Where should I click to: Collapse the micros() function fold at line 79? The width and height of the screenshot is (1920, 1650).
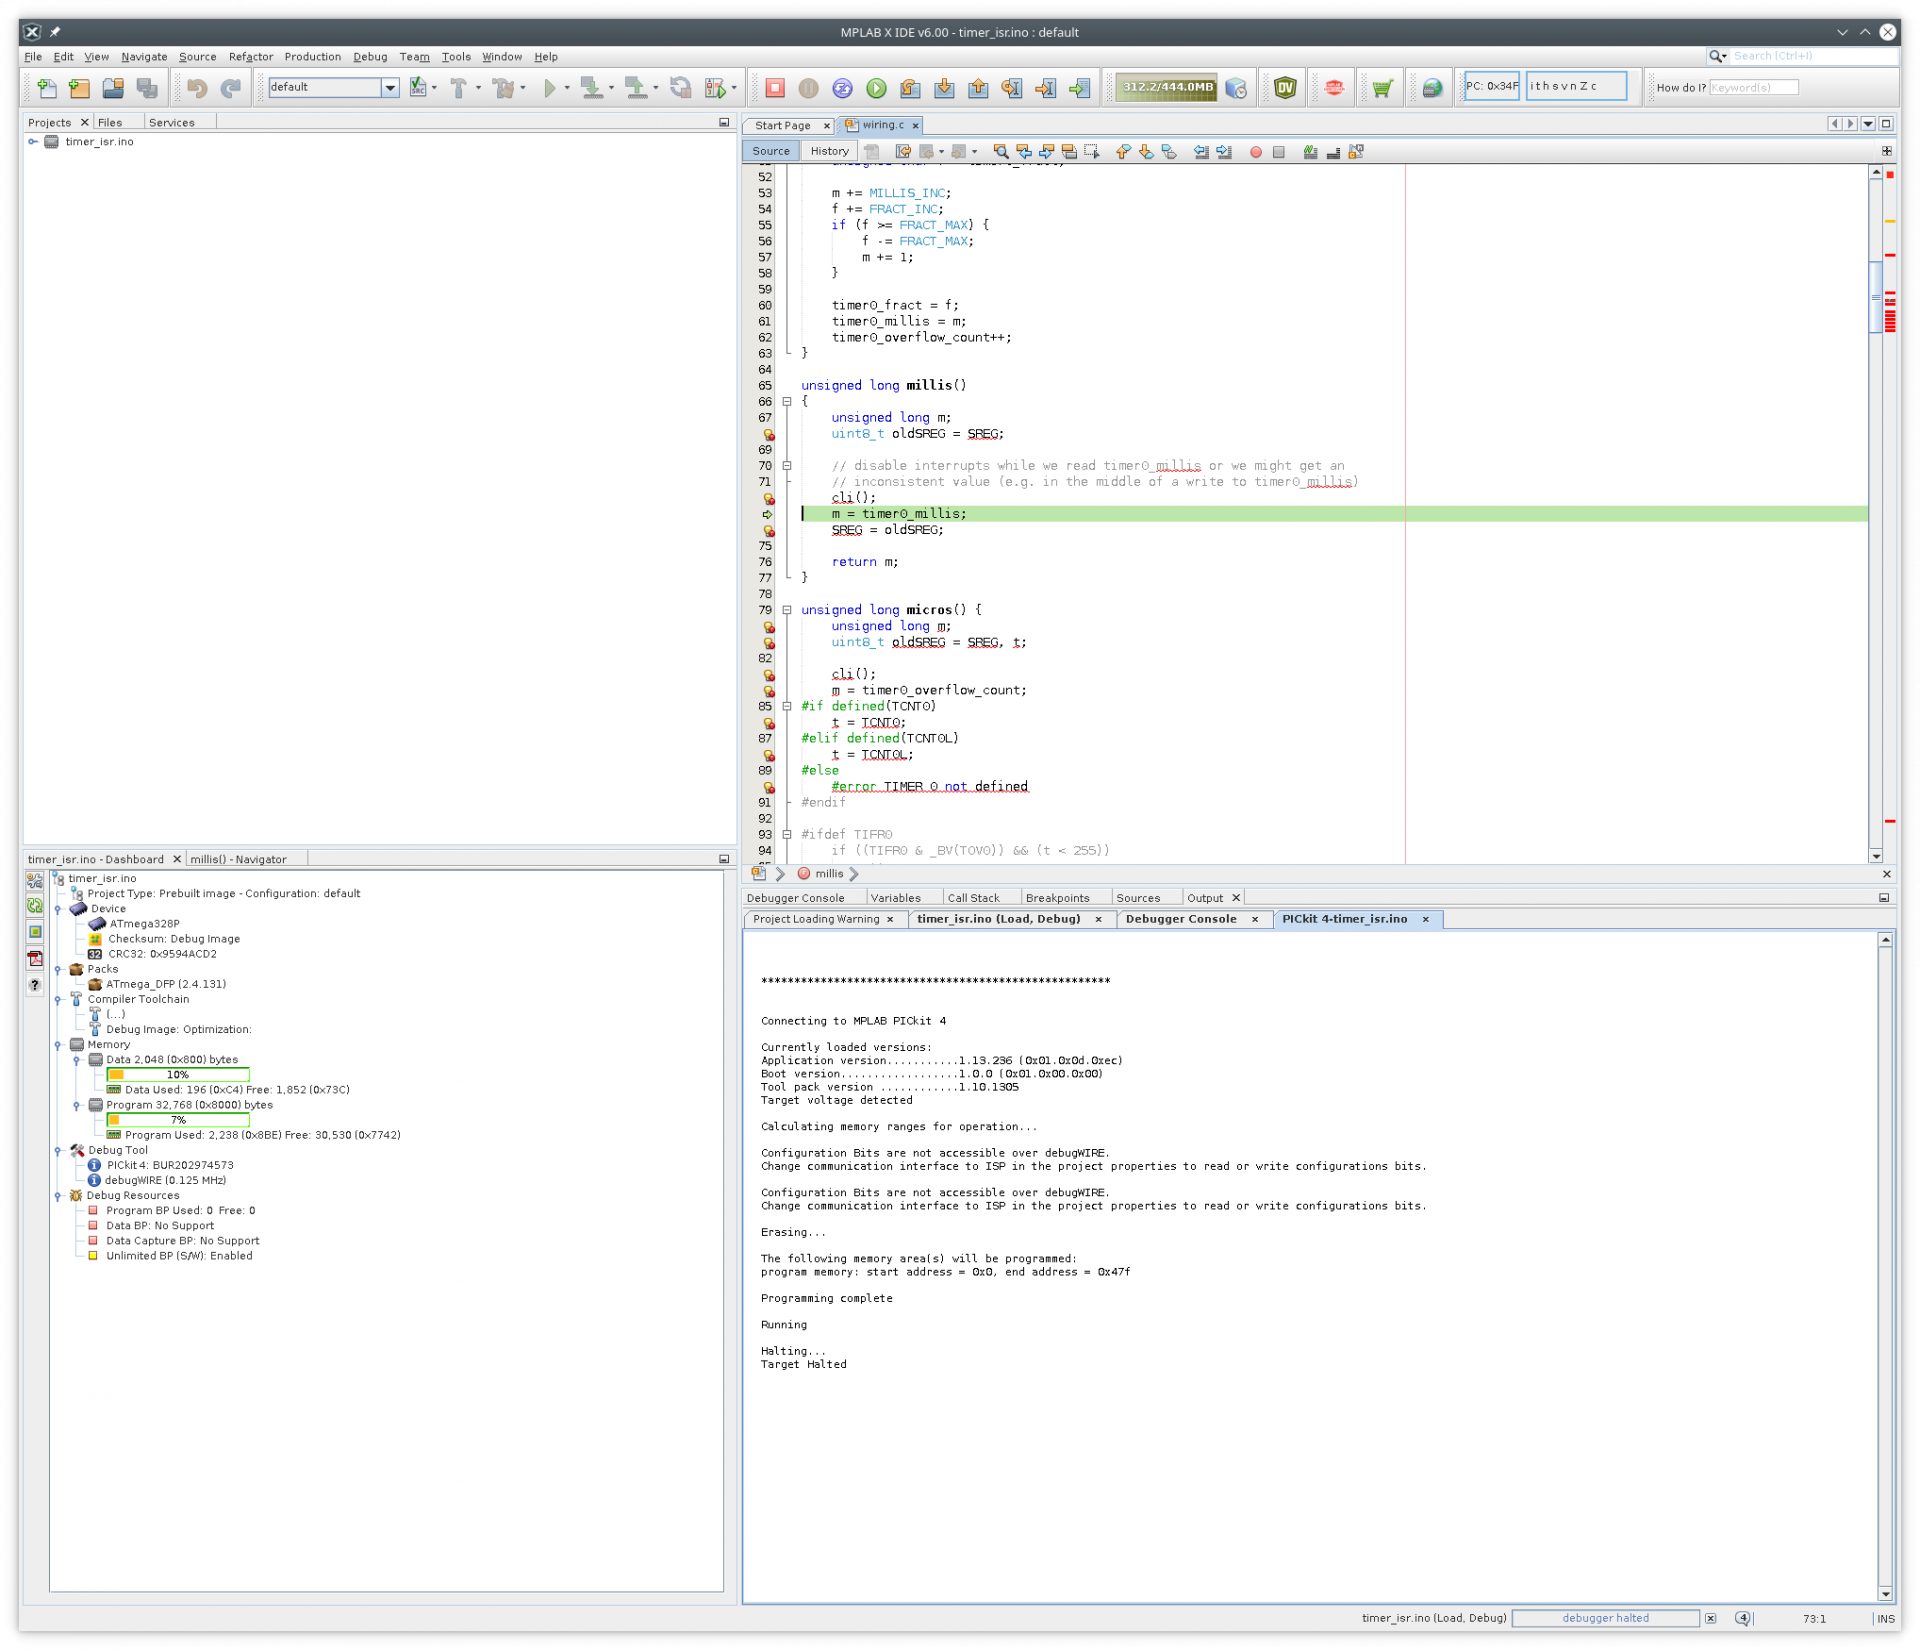(x=787, y=610)
